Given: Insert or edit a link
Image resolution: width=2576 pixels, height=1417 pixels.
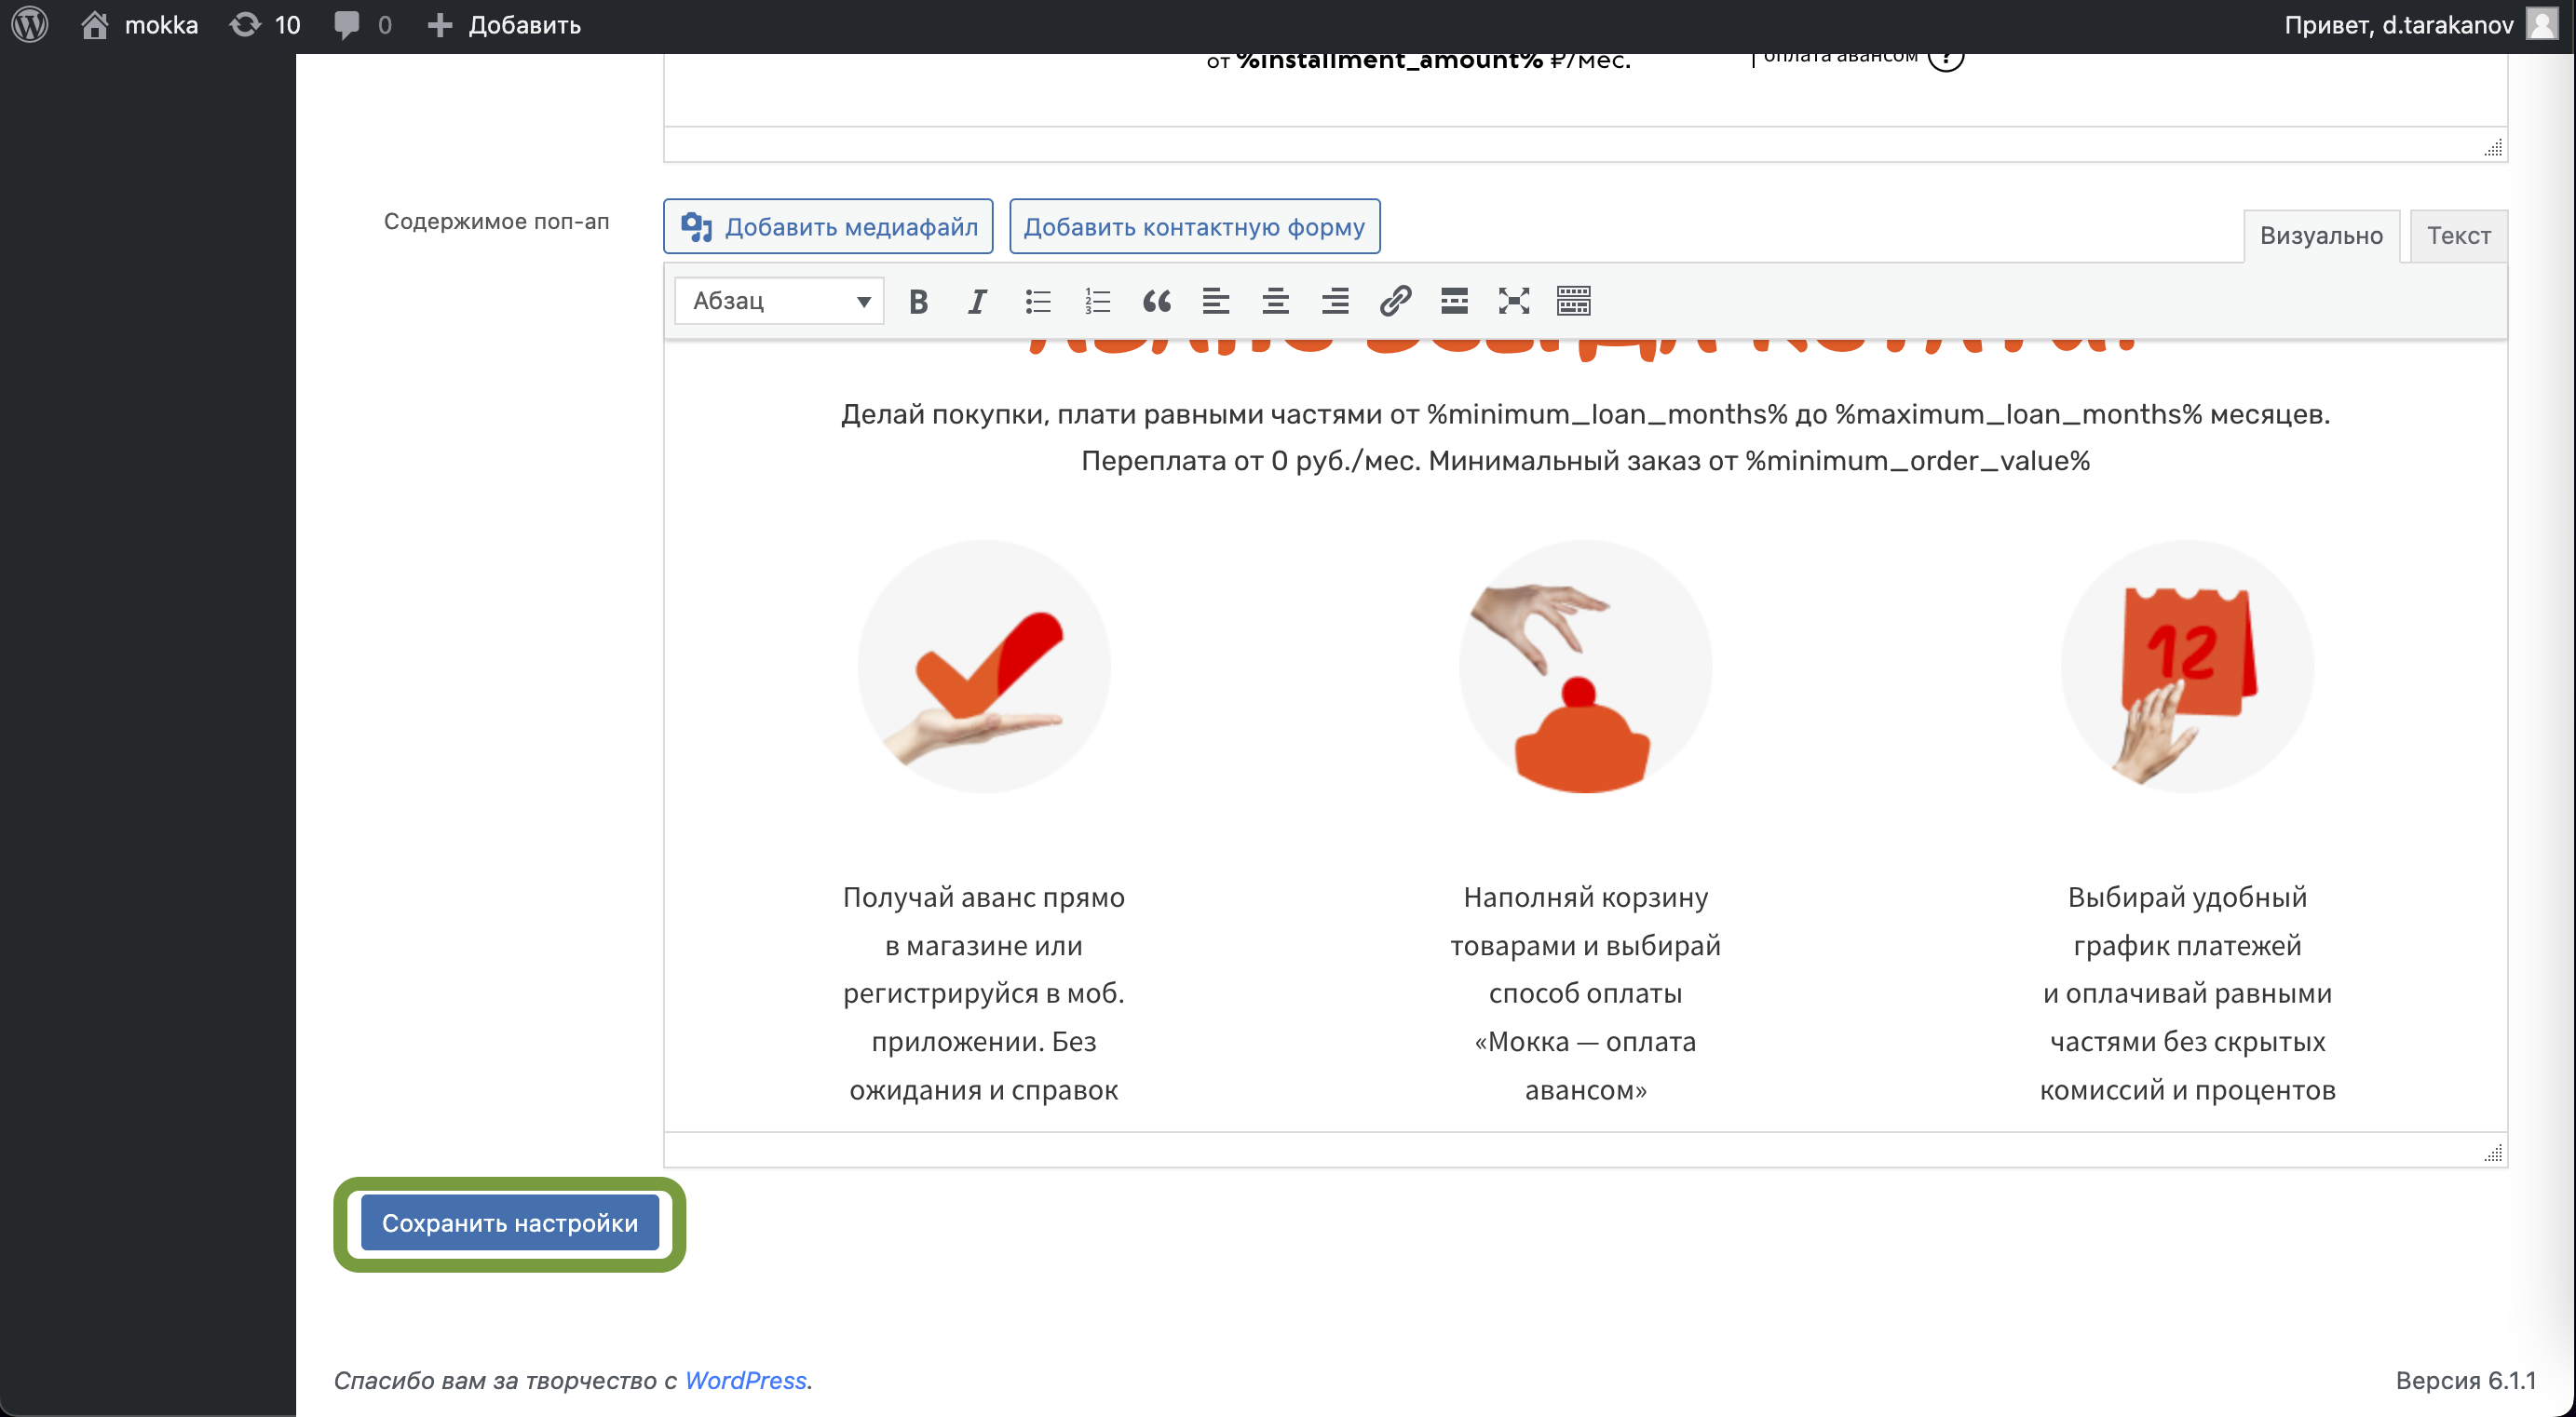Looking at the screenshot, I should point(1395,301).
